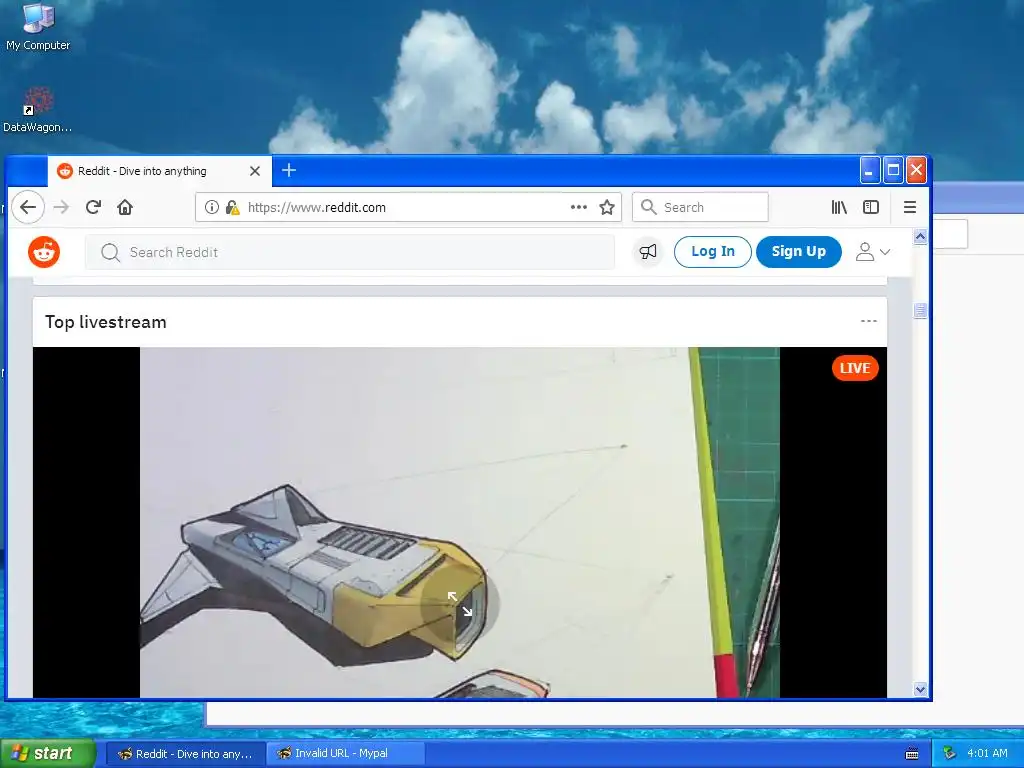This screenshot has width=1024, height=768.
Task: Open a new browser tab
Action: click(289, 170)
